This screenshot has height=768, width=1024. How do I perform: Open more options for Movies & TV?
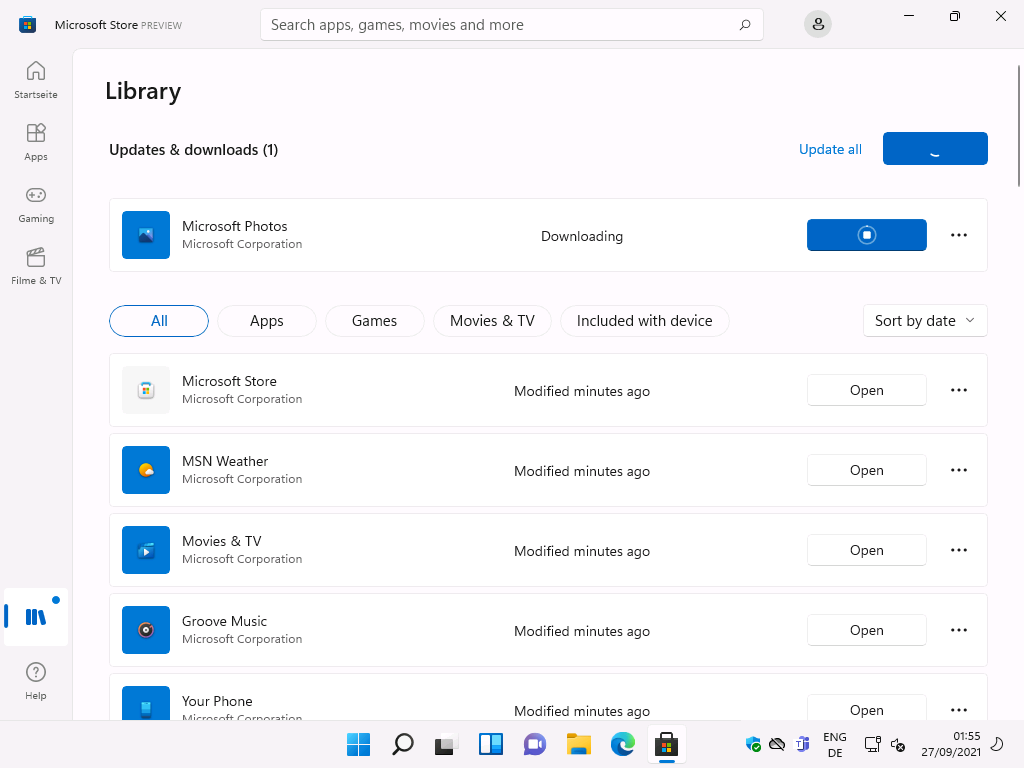click(959, 550)
